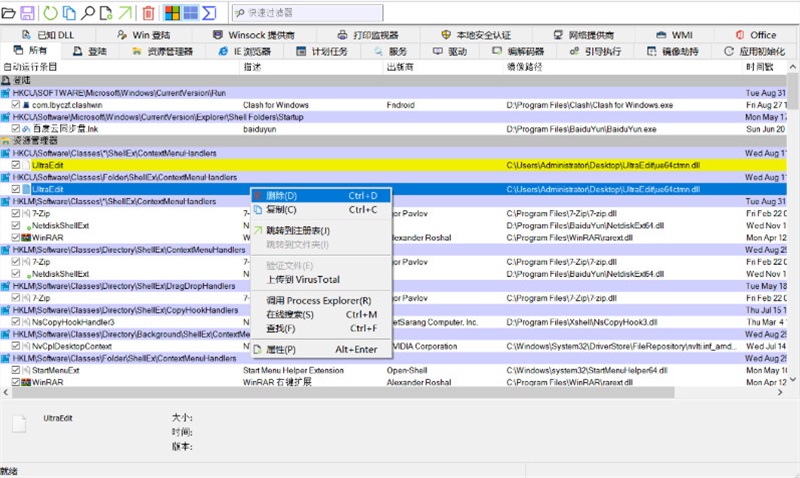800x478 pixels.
Task: Select the Clash for Windows.exe path cell
Action: [589, 105]
